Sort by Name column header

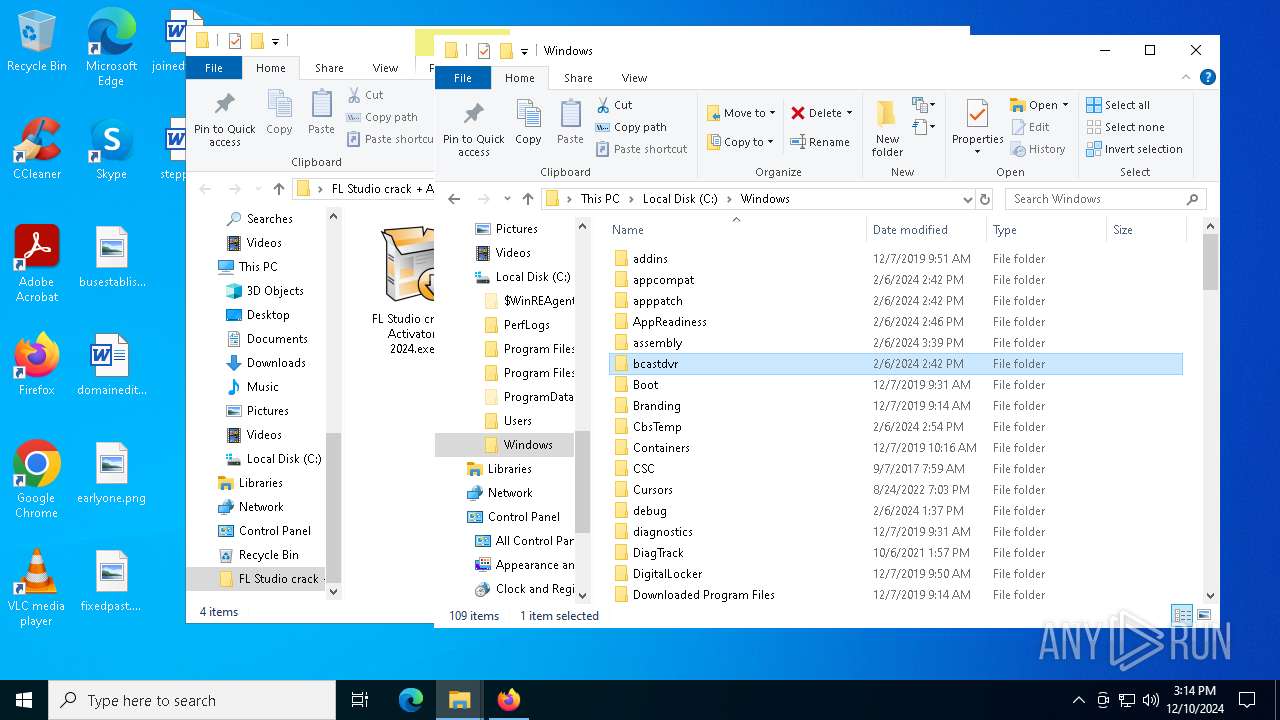[x=736, y=230]
